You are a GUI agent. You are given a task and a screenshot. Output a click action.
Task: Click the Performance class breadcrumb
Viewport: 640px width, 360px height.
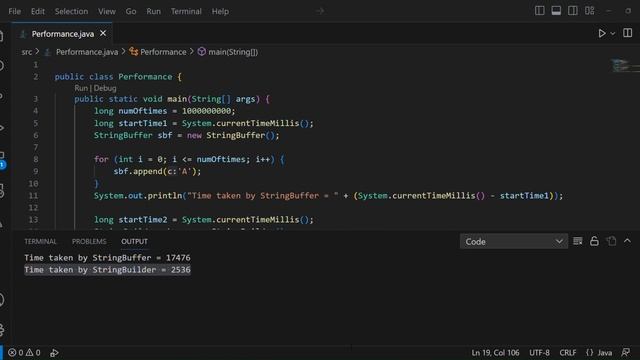pyautogui.click(x=163, y=52)
